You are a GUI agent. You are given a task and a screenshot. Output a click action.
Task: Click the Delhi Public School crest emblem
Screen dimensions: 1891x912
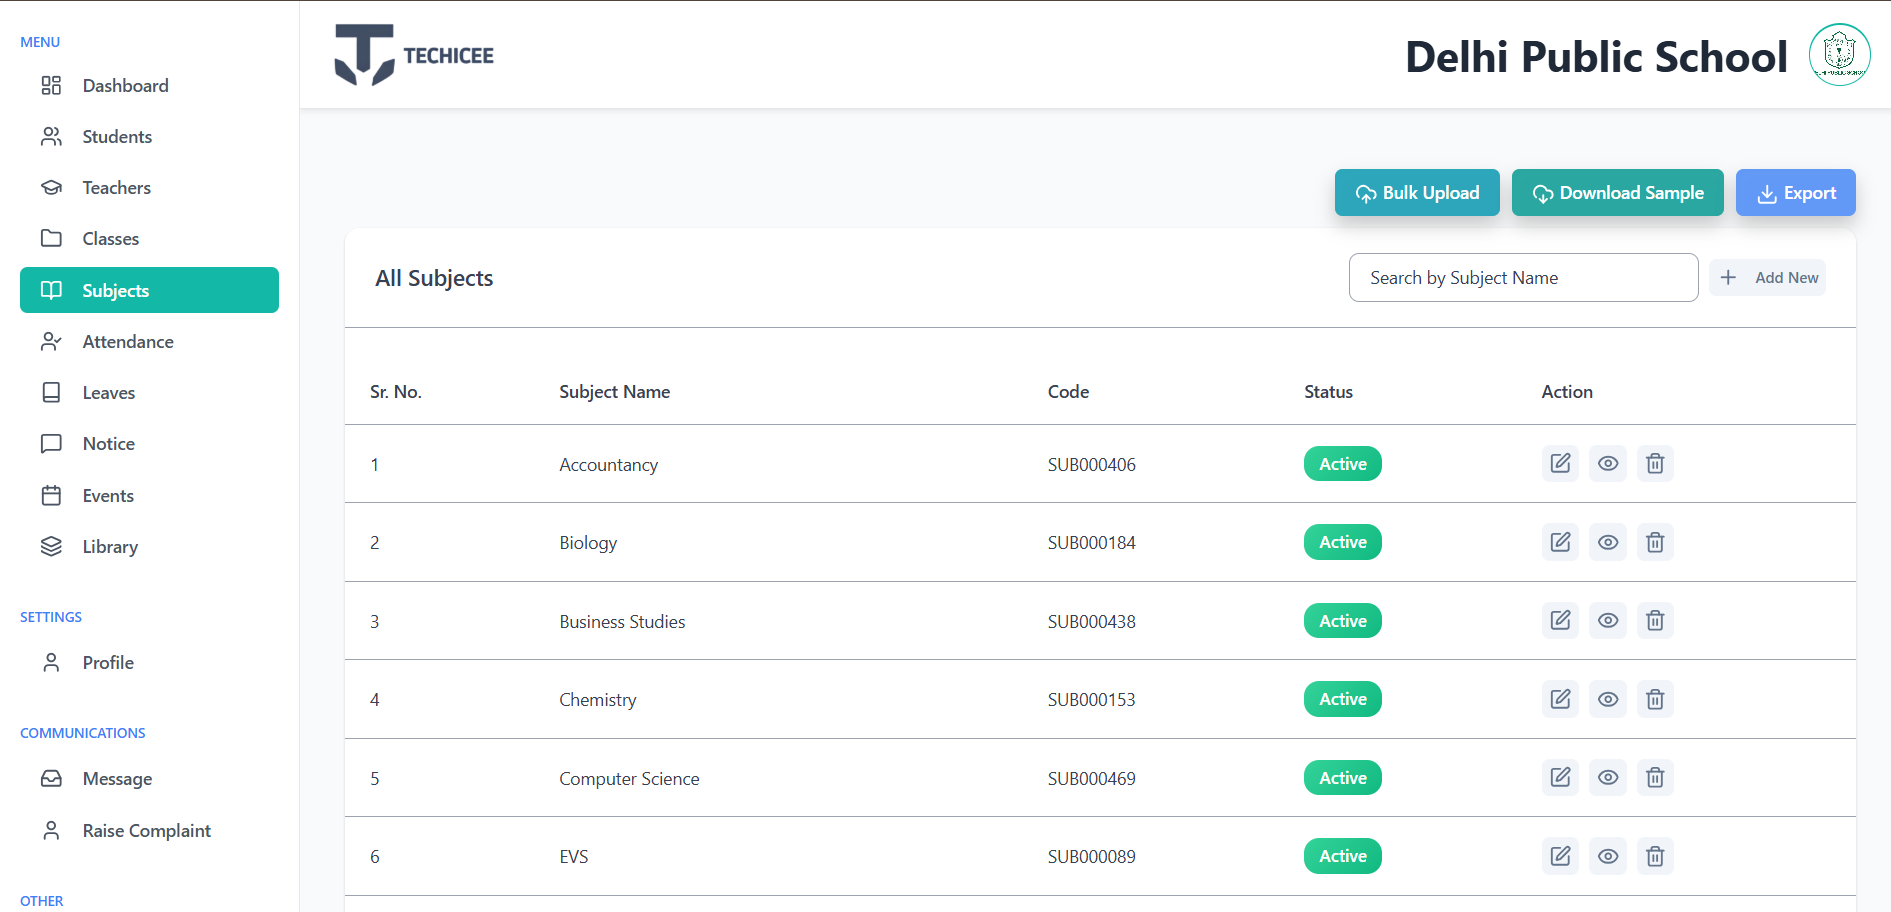(1839, 55)
